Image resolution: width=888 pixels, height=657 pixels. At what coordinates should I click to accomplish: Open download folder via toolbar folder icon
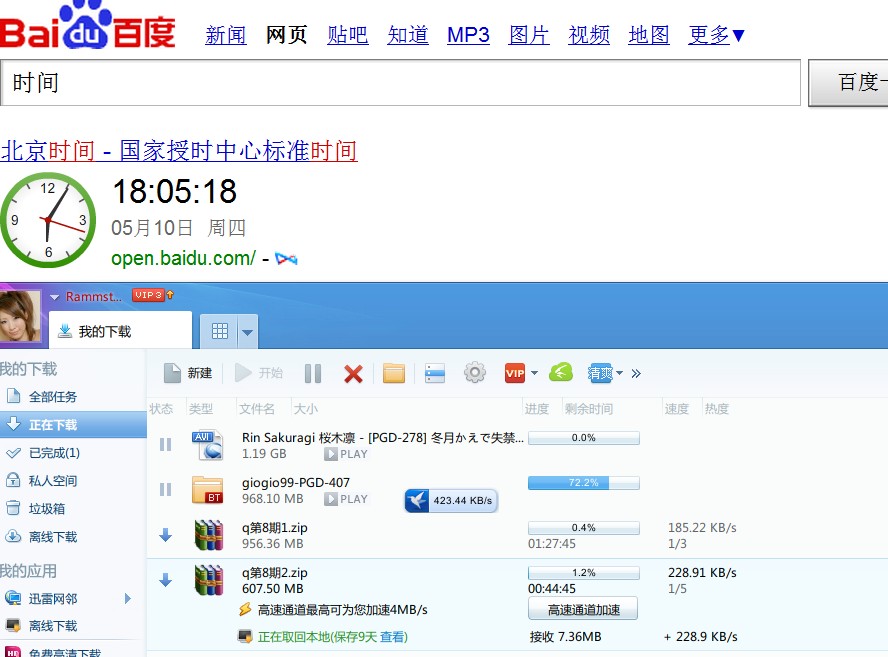tap(394, 373)
